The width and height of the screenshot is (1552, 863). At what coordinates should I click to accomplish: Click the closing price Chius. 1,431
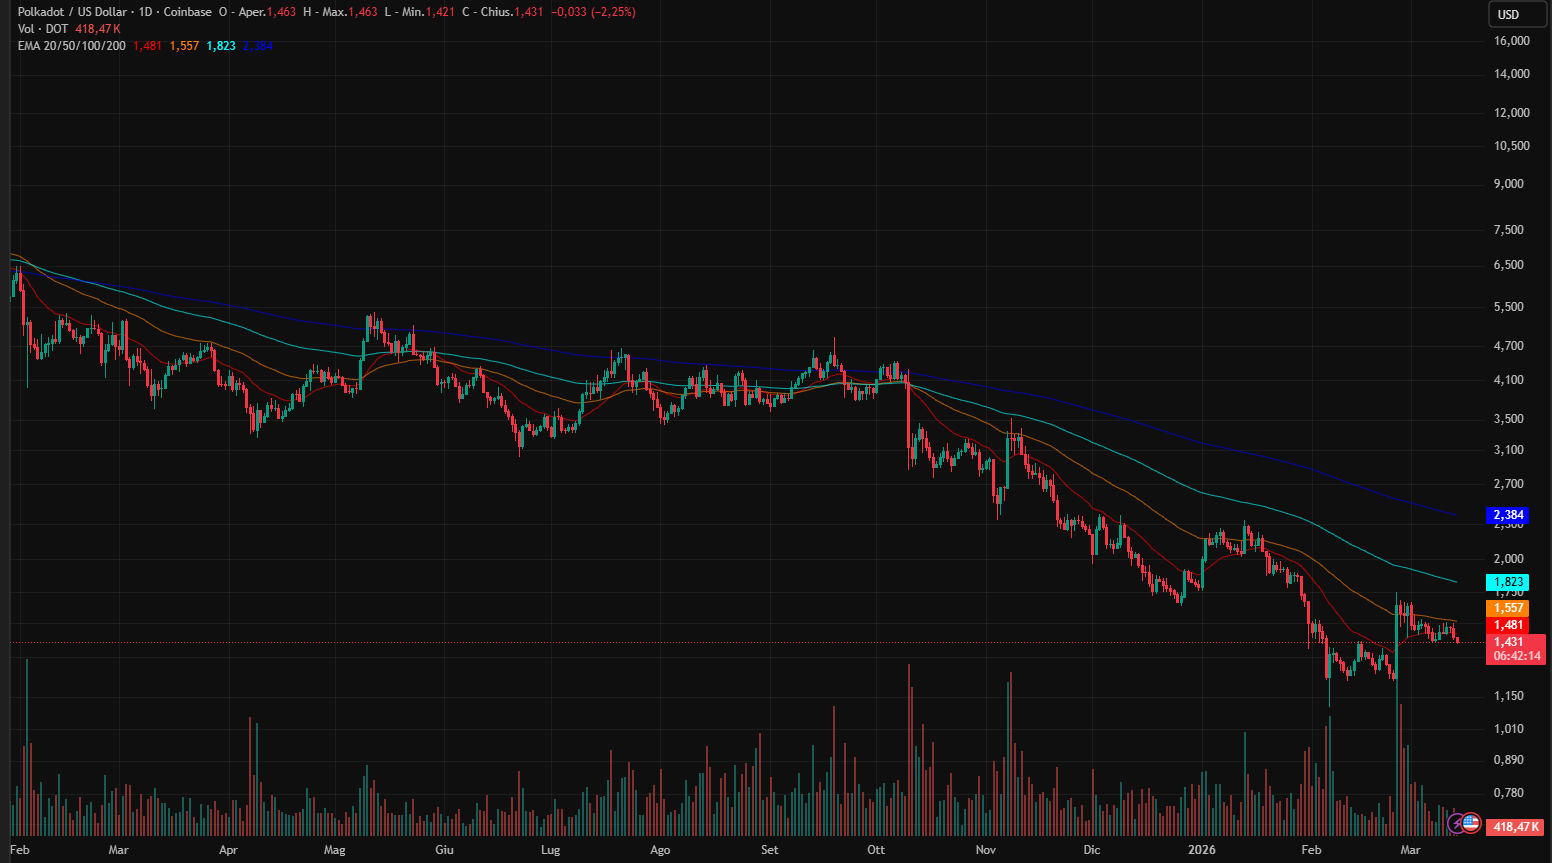point(512,12)
